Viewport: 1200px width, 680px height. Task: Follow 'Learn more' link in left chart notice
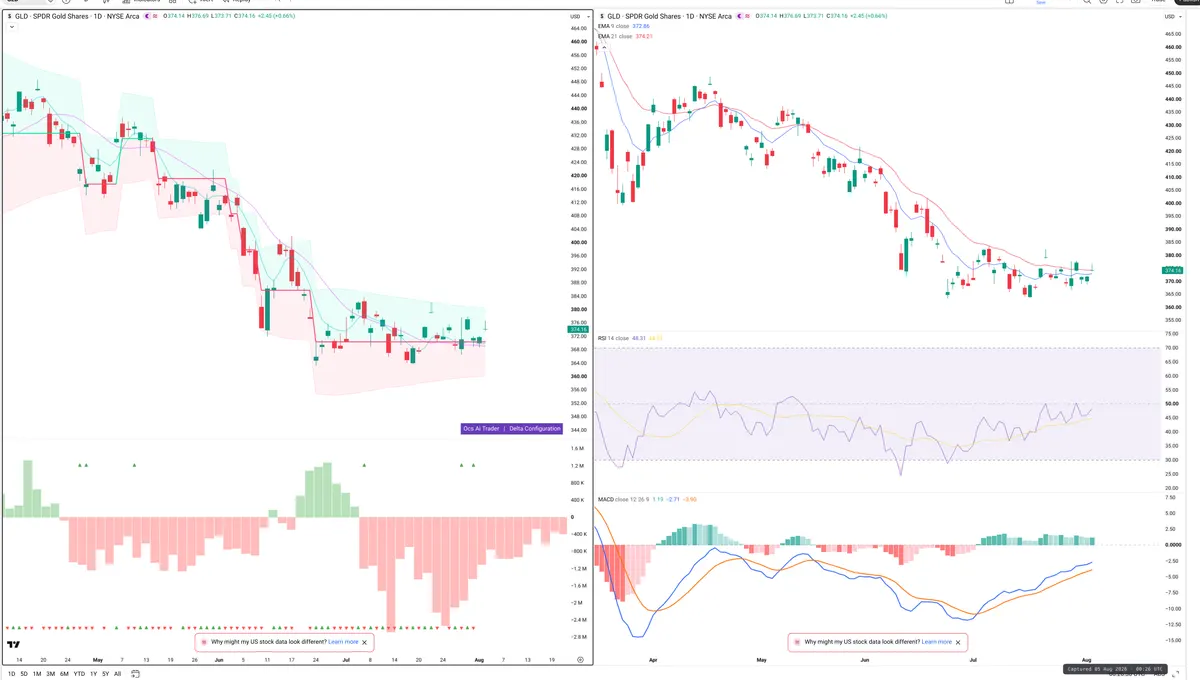coord(343,642)
